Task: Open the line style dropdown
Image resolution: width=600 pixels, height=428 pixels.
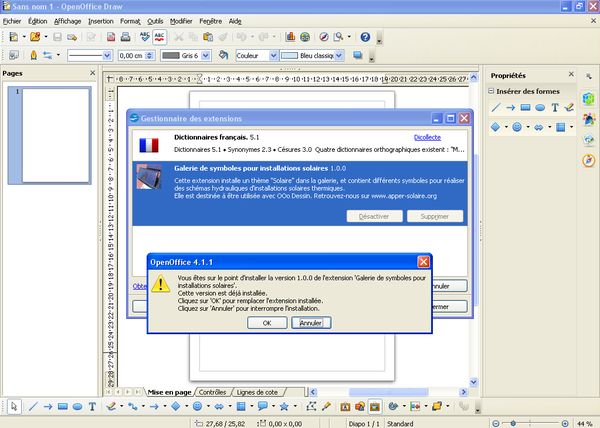Action: point(107,56)
